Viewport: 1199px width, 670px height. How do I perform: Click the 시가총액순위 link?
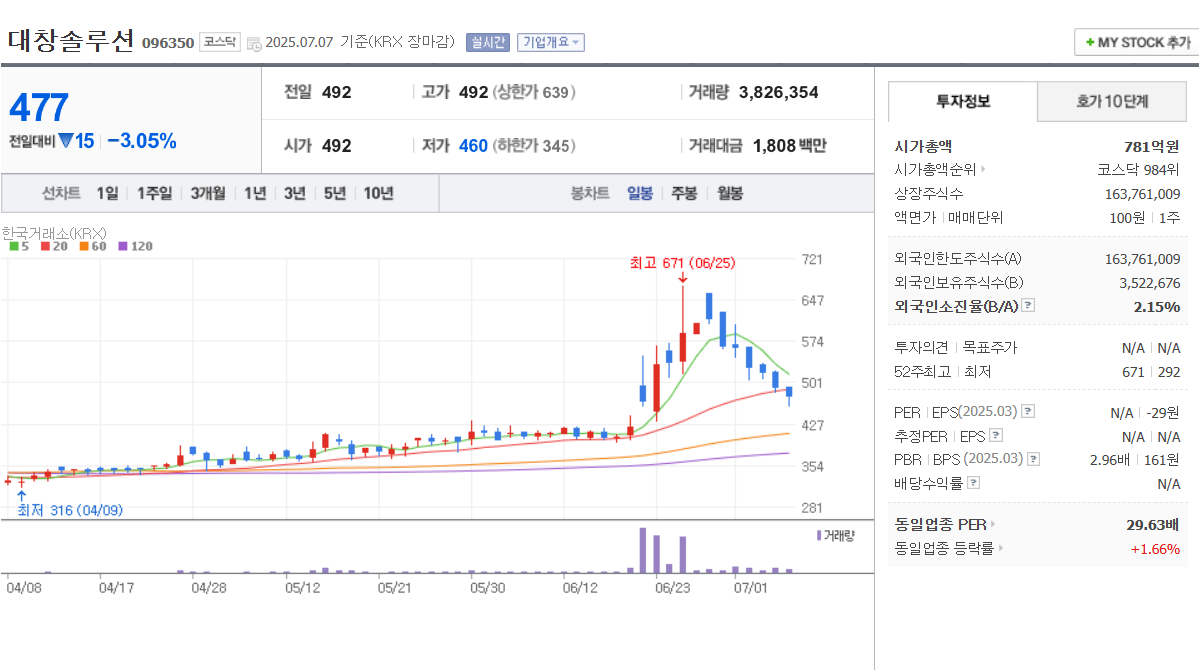(x=935, y=169)
